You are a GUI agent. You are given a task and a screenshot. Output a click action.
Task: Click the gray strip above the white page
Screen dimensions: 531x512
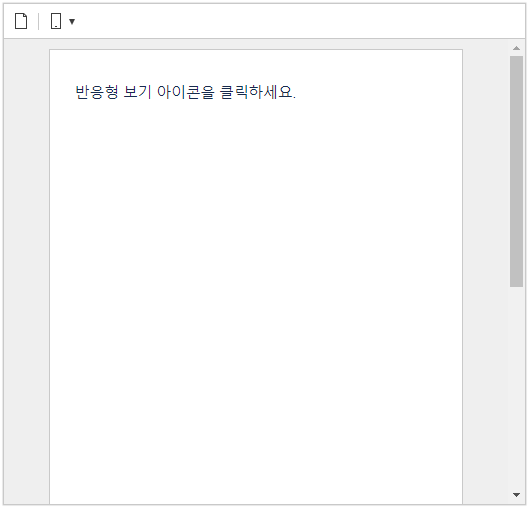coord(256,44)
